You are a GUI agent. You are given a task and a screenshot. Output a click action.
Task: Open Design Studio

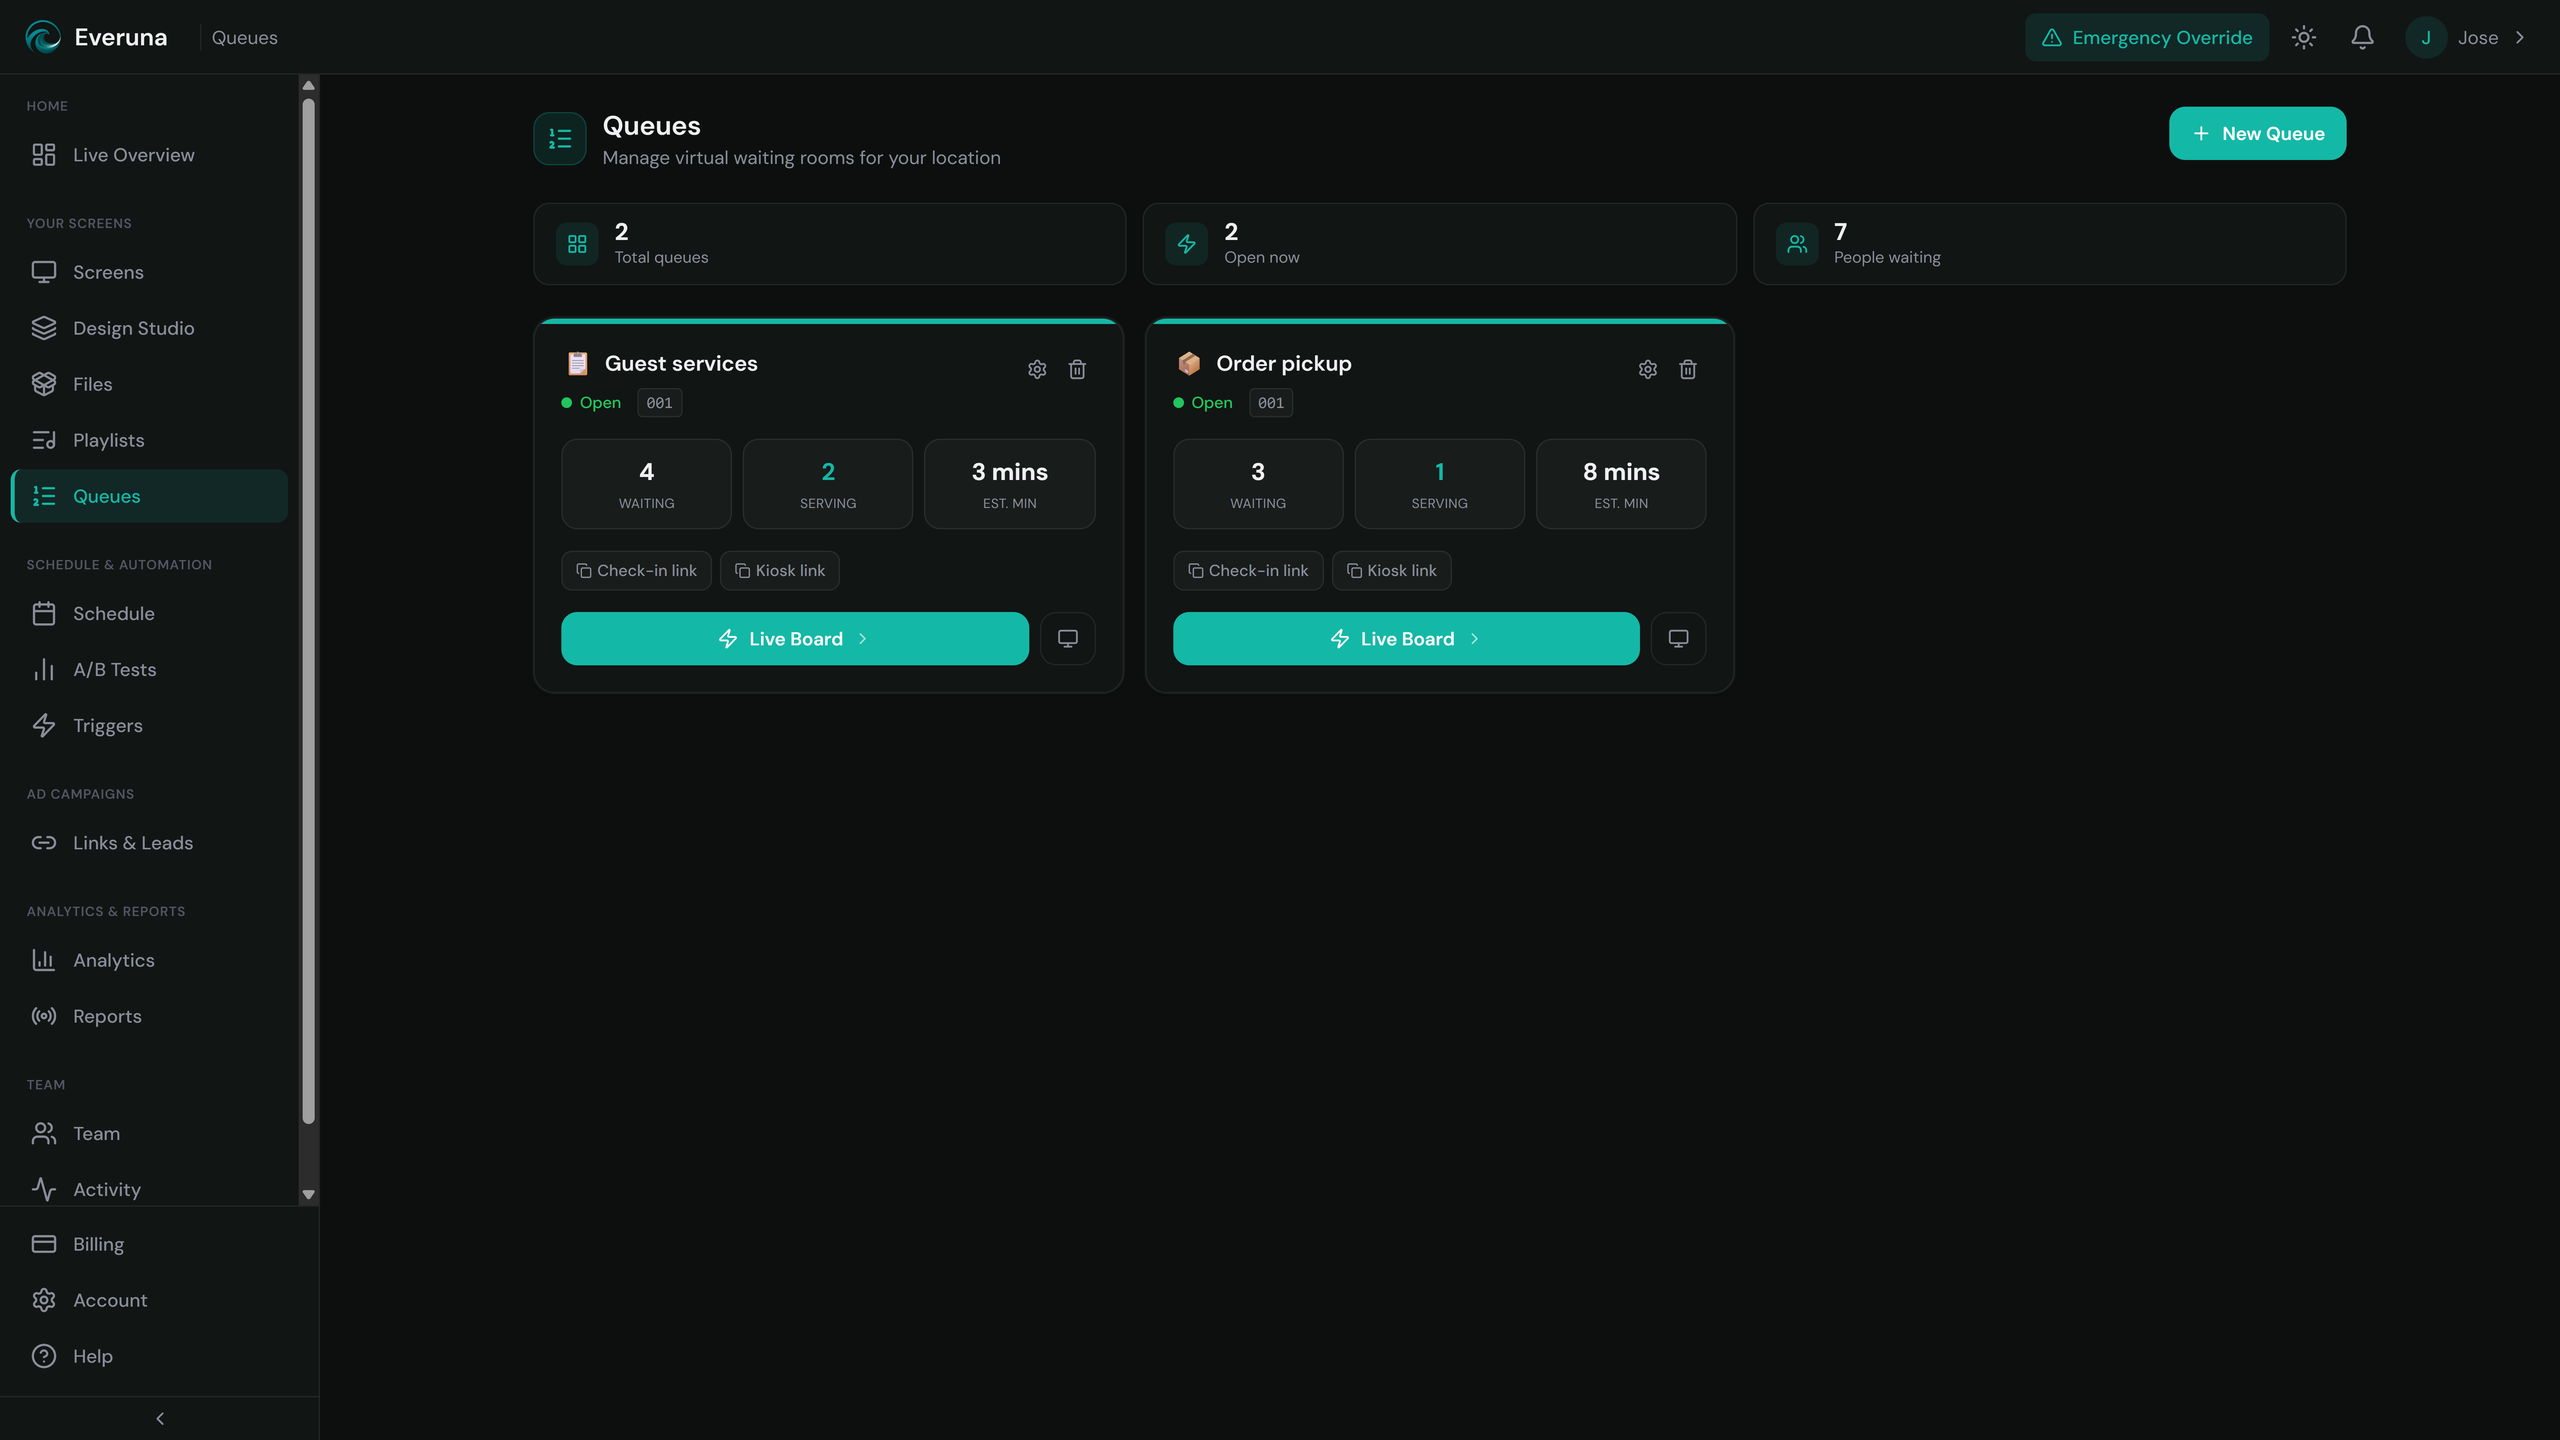pos(150,328)
